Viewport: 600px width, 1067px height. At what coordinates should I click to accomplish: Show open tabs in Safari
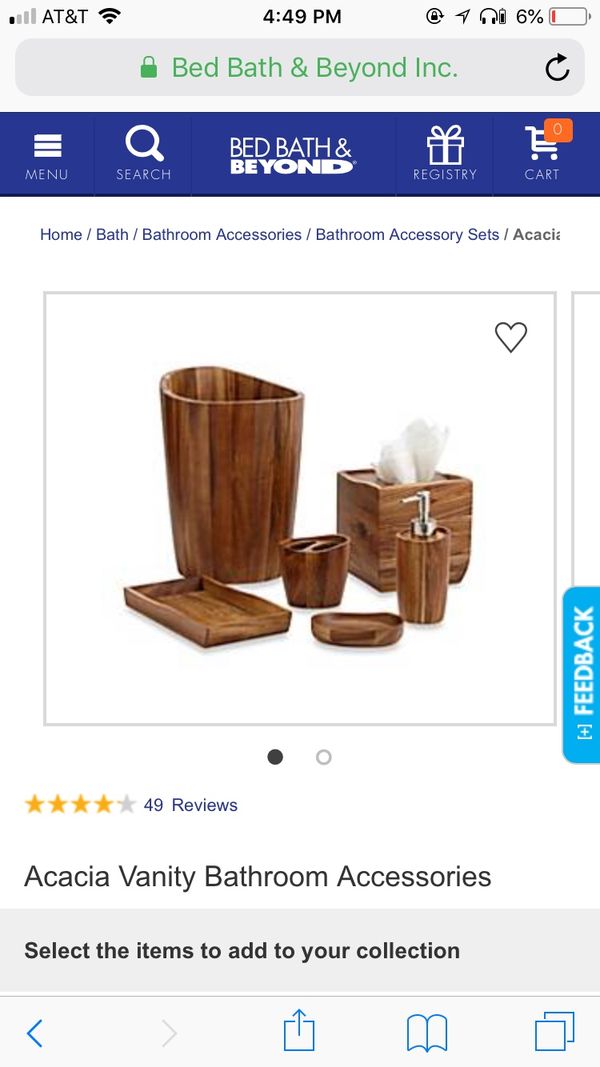coord(554,1032)
